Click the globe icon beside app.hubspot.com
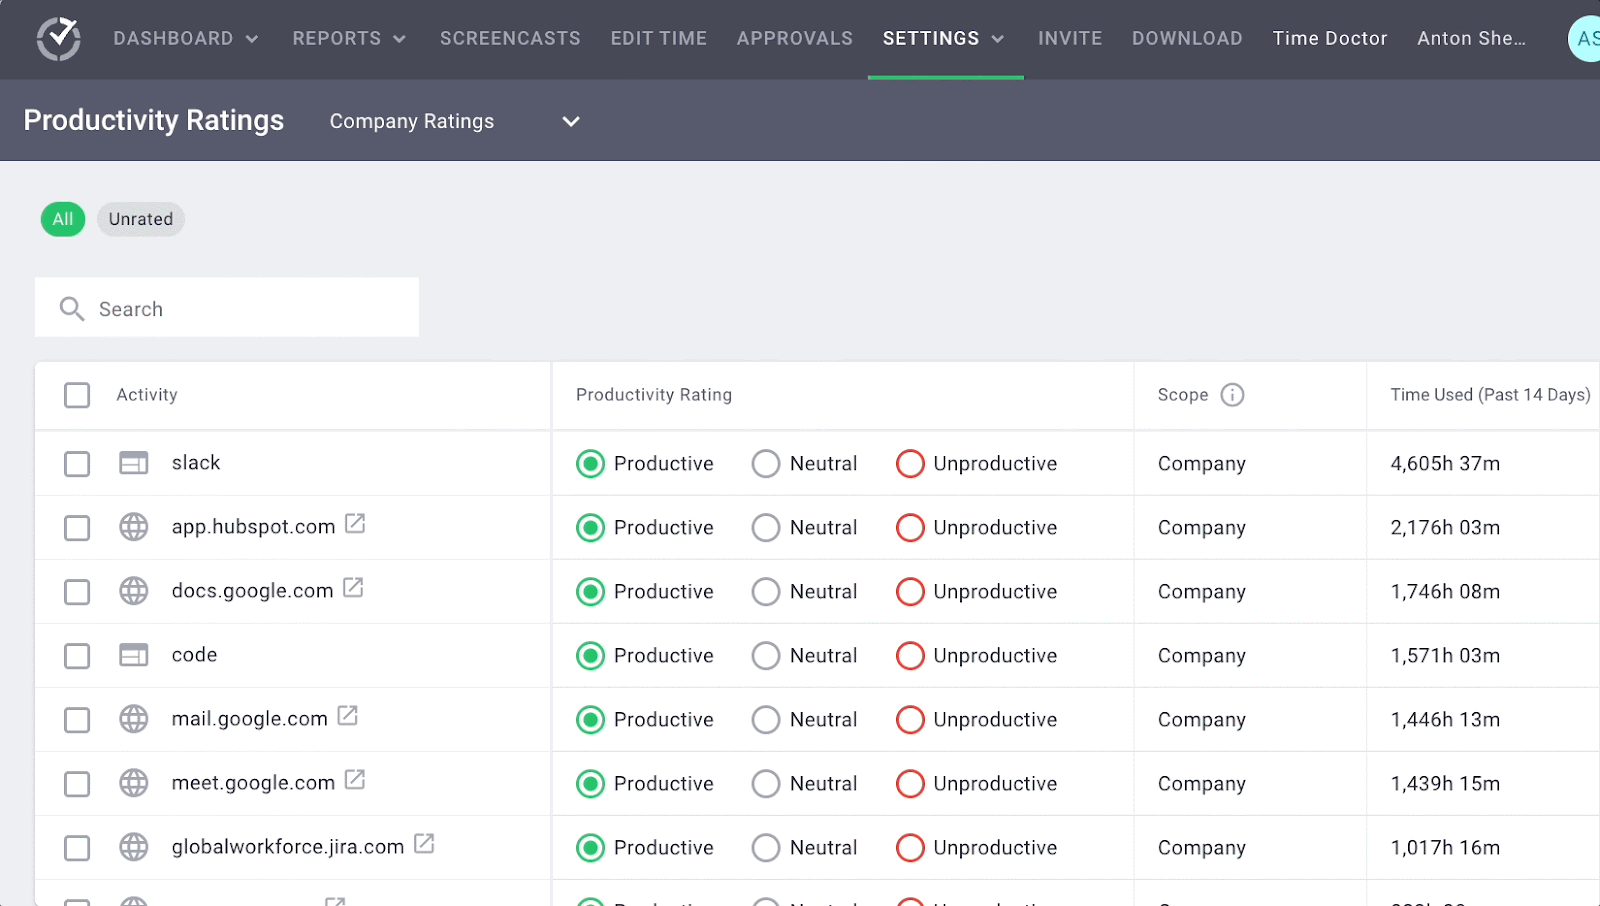The width and height of the screenshot is (1600, 906). 134,527
